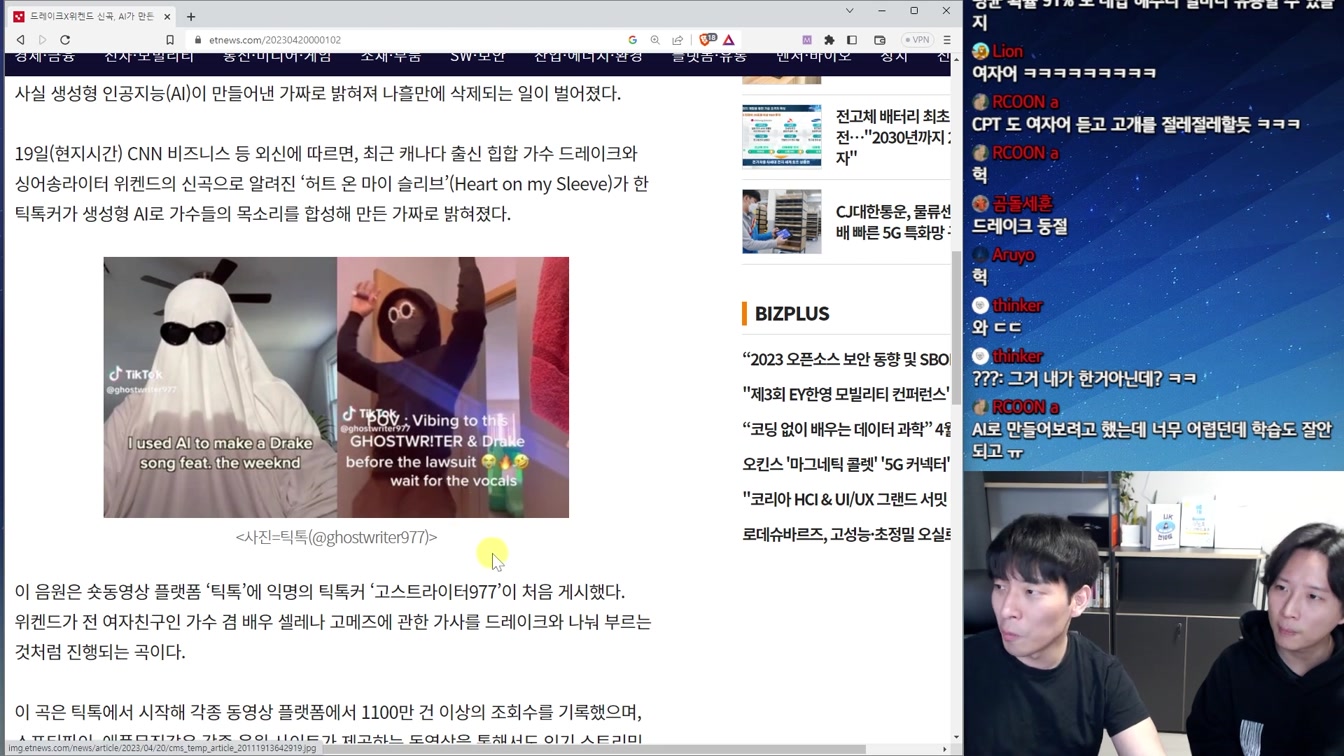Open the 전자·모빌리티 nav menu
1344x756 pixels.
(149, 58)
